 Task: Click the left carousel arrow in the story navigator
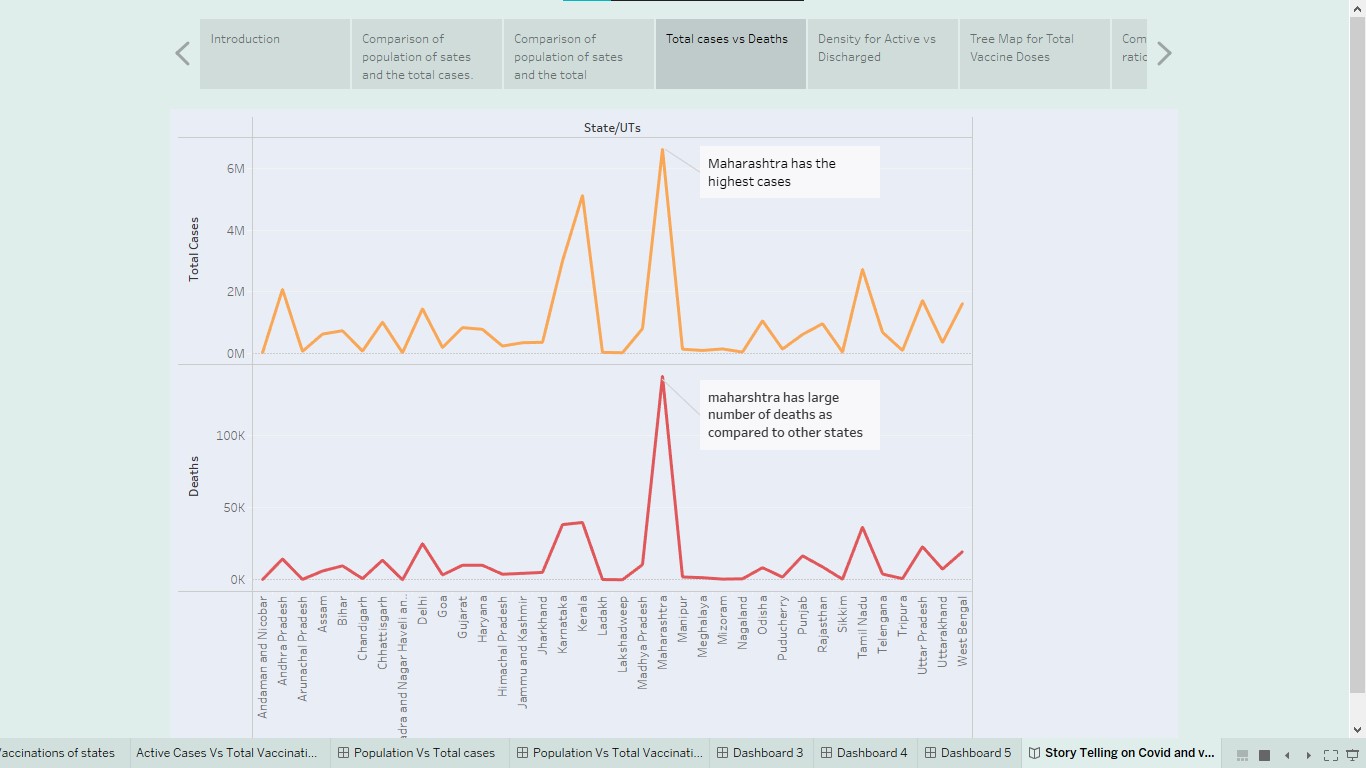[182, 53]
